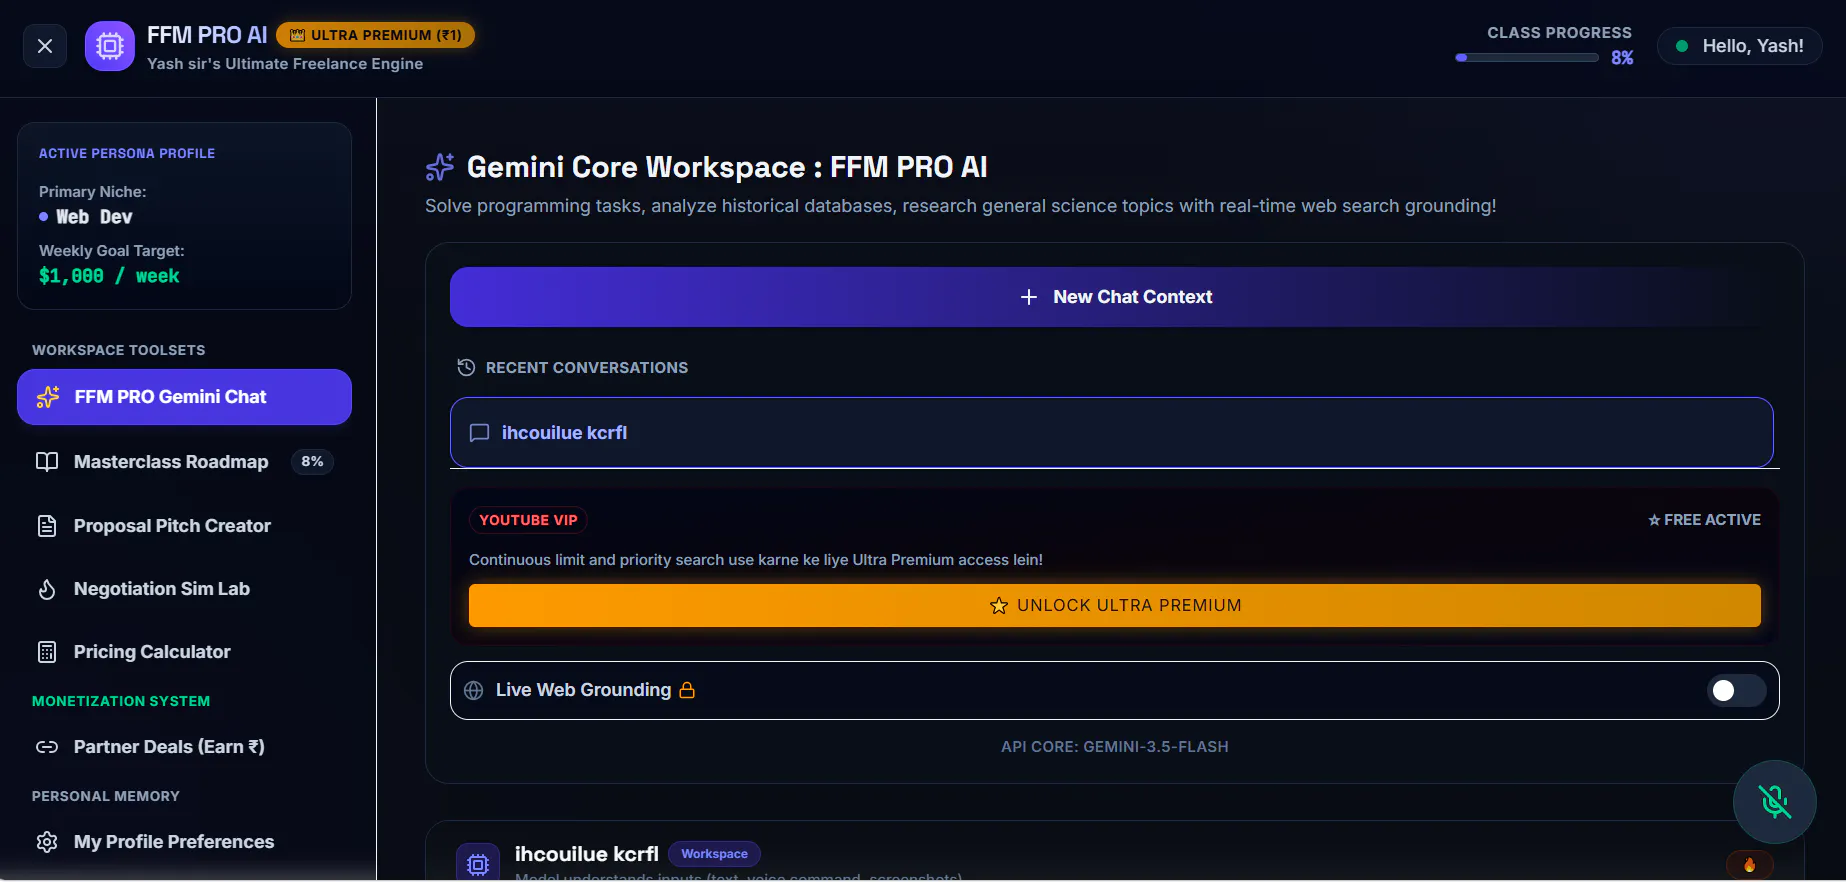Select FFM PRO Gemini Chat in sidebar
Viewport: 1846px width, 882px height.
pos(184,397)
